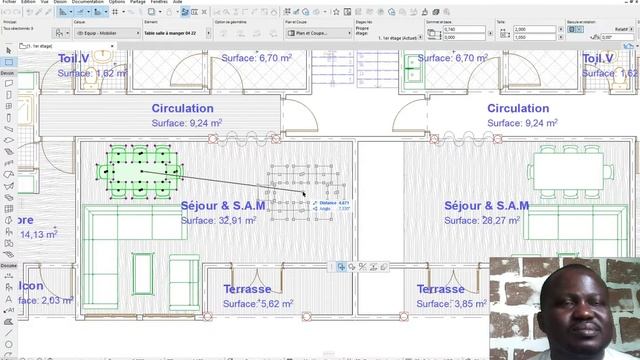Expand the Table salle à manger element arrow
Image resolution: width=640 pixels, height=360 pixels.
coord(209,33)
